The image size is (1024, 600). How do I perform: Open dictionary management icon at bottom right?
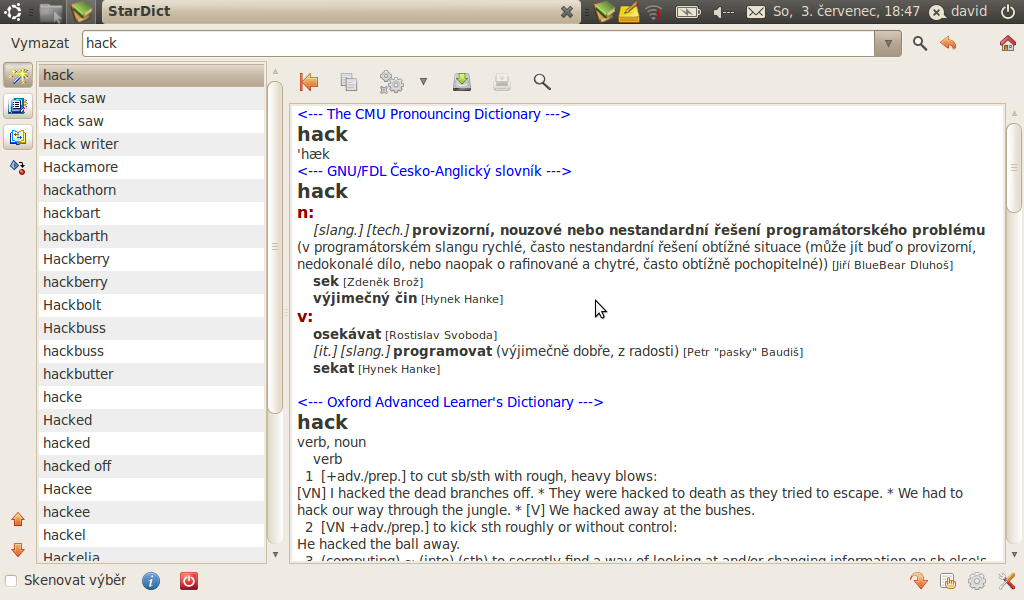coord(948,580)
